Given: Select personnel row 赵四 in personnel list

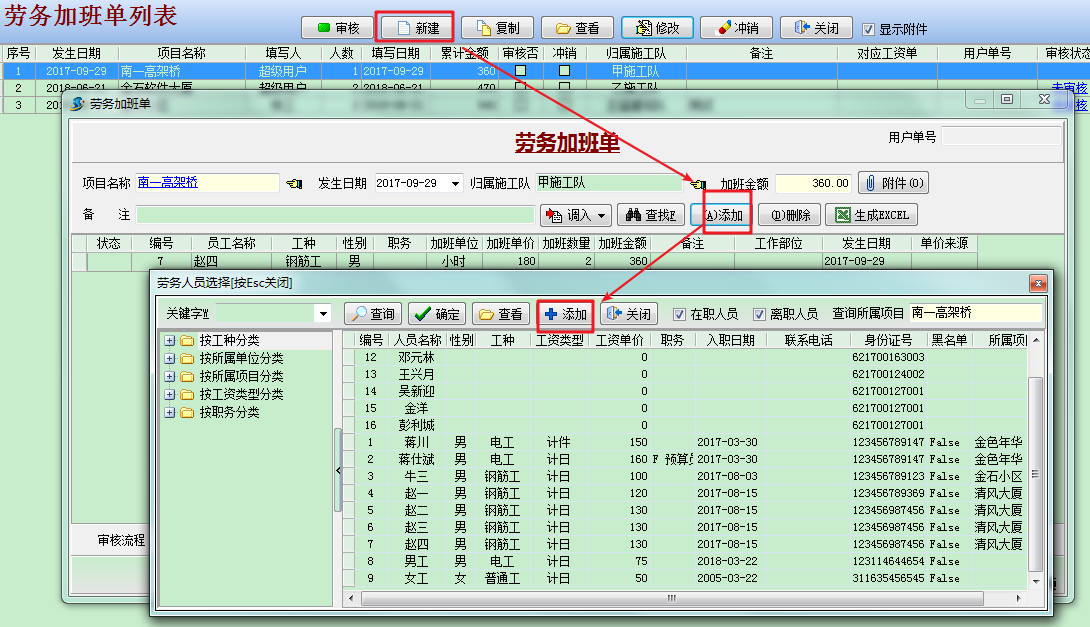Looking at the screenshot, I should tap(685, 544).
